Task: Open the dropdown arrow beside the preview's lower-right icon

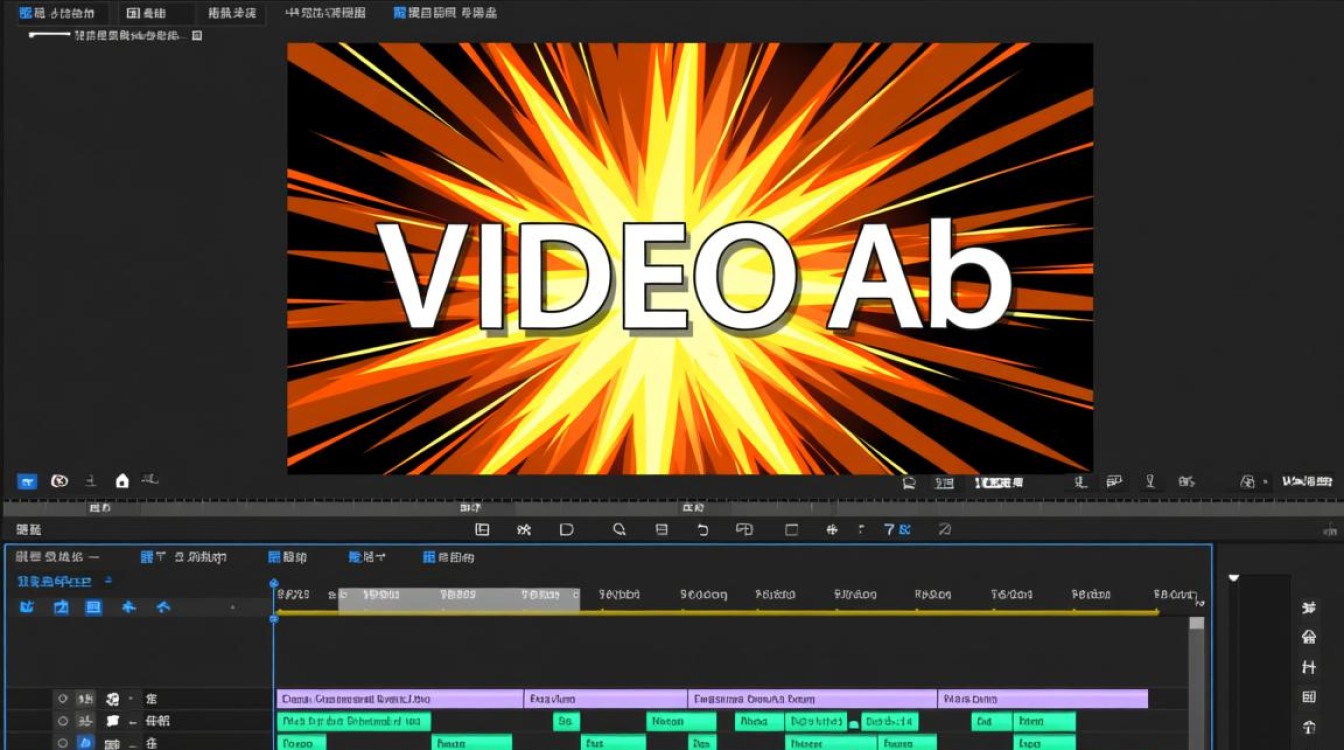Action: coord(1266,482)
